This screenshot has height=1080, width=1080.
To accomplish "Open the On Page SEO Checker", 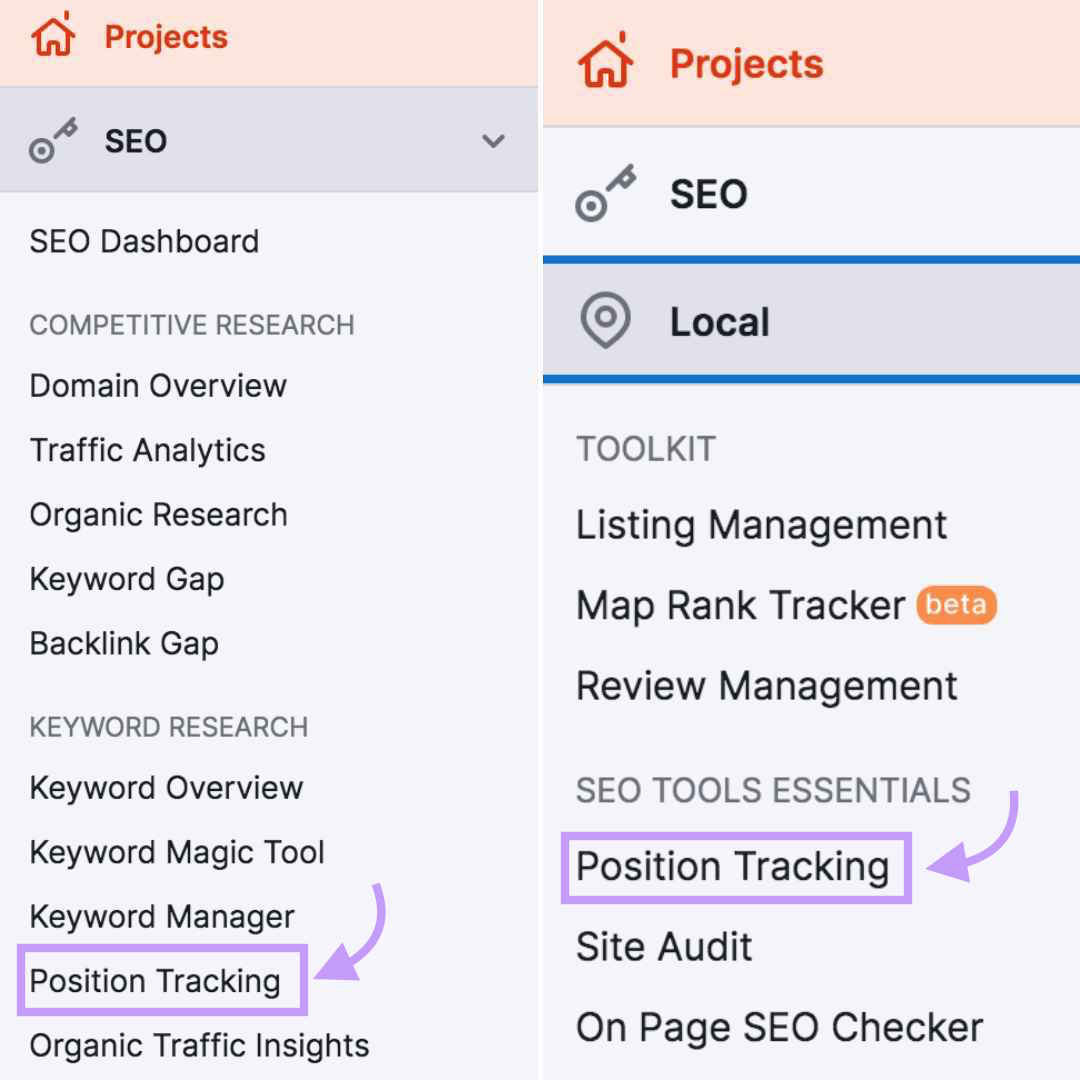I will tap(781, 1027).
